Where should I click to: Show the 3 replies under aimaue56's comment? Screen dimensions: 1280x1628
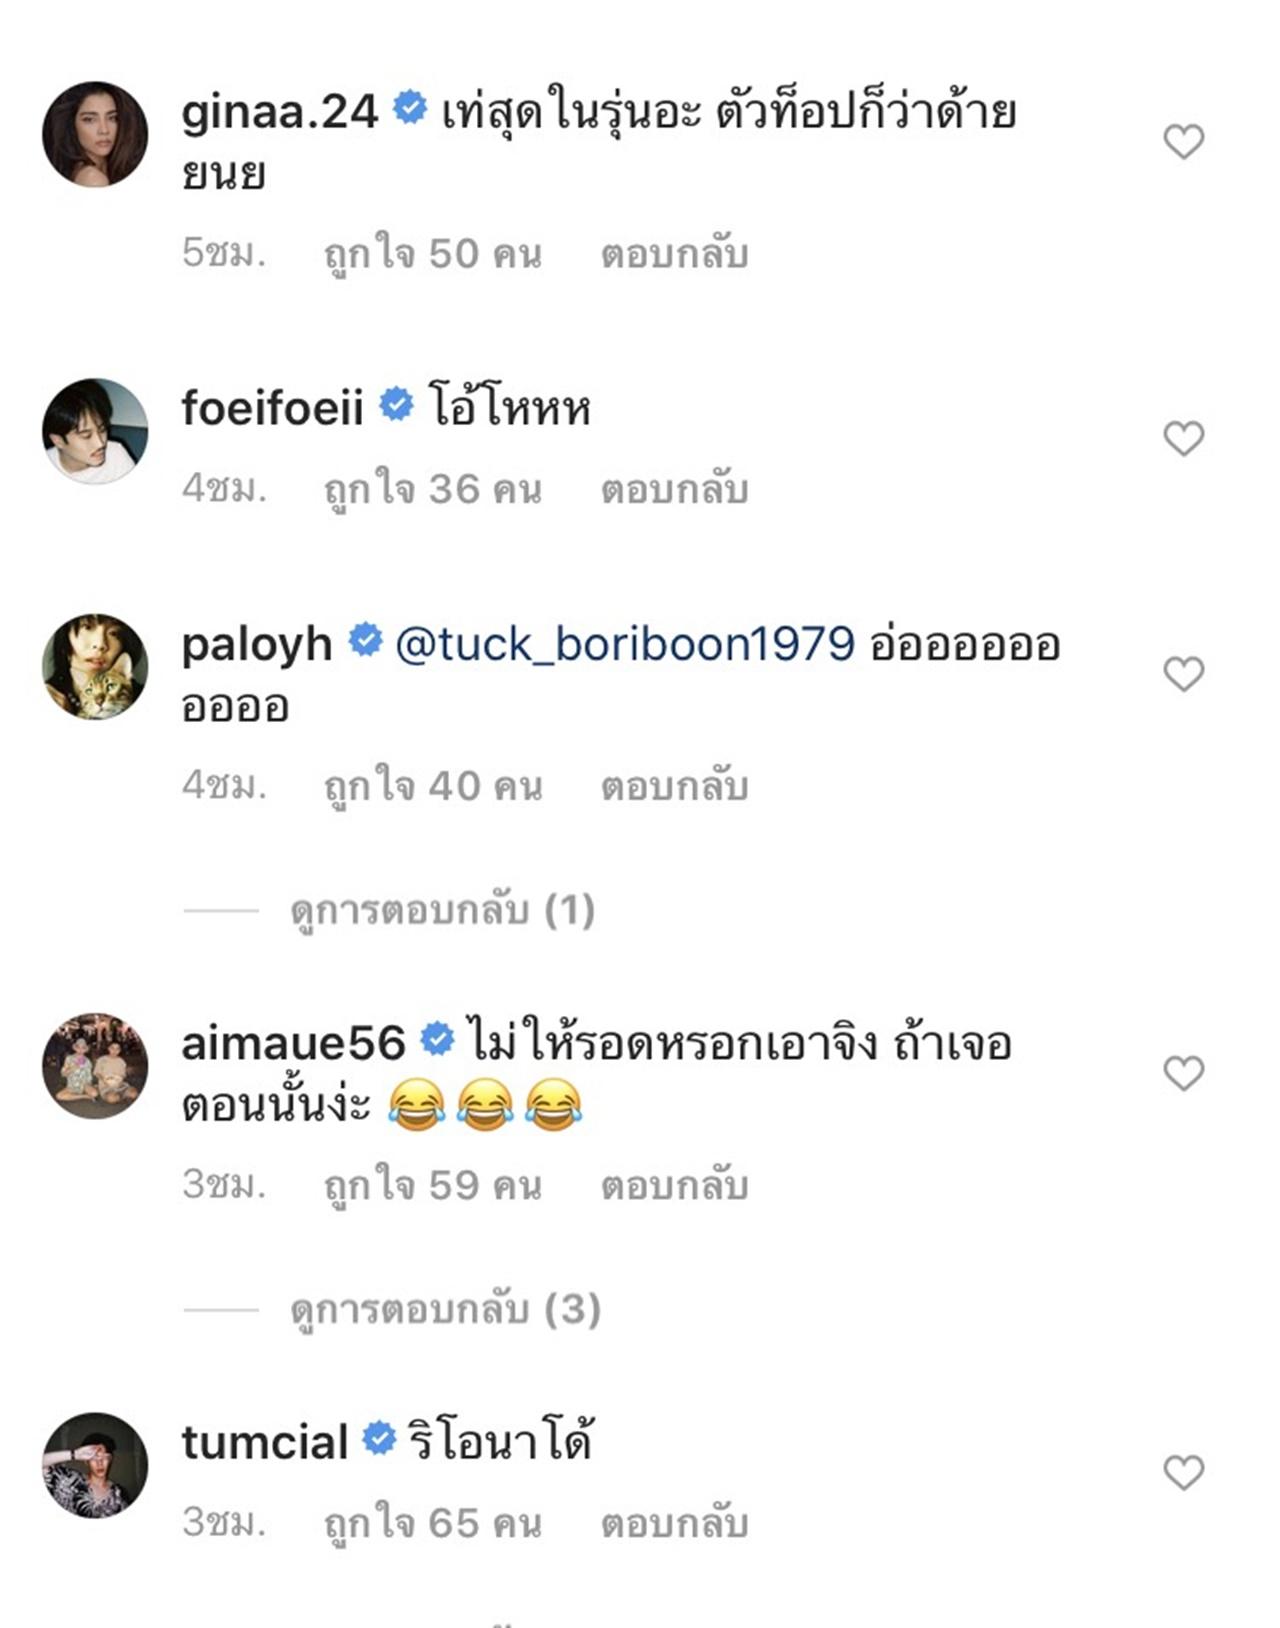(445, 1309)
